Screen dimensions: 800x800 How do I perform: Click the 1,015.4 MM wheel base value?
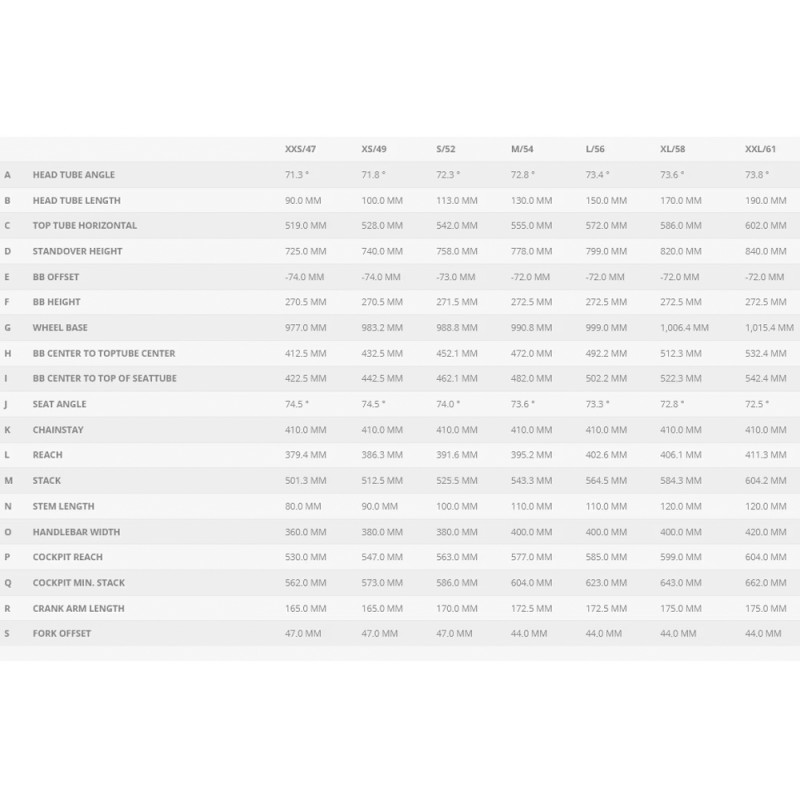pos(769,327)
